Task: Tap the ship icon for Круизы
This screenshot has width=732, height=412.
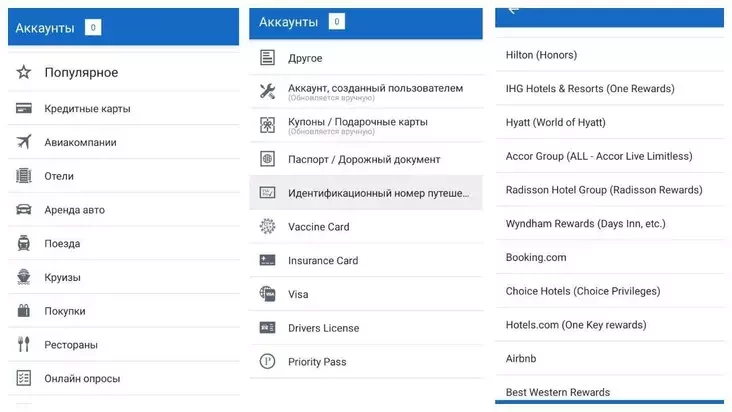Action: (x=24, y=277)
